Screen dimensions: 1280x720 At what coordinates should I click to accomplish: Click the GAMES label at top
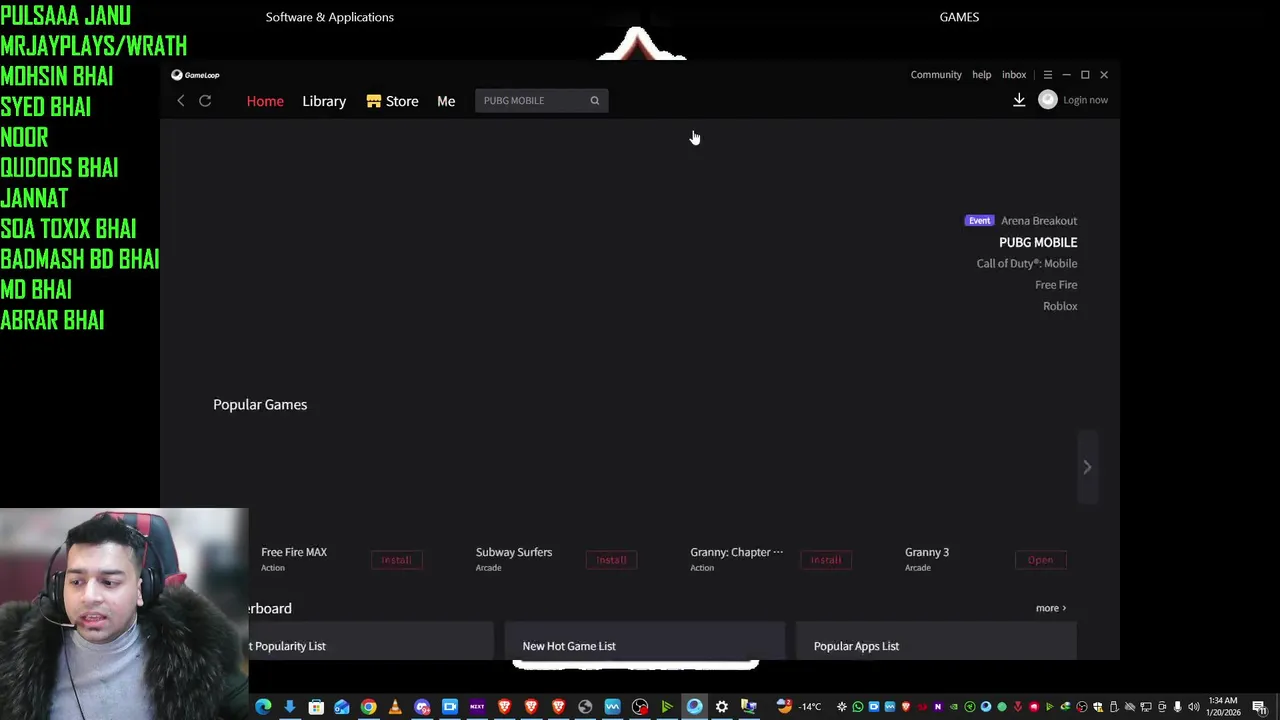(x=959, y=17)
